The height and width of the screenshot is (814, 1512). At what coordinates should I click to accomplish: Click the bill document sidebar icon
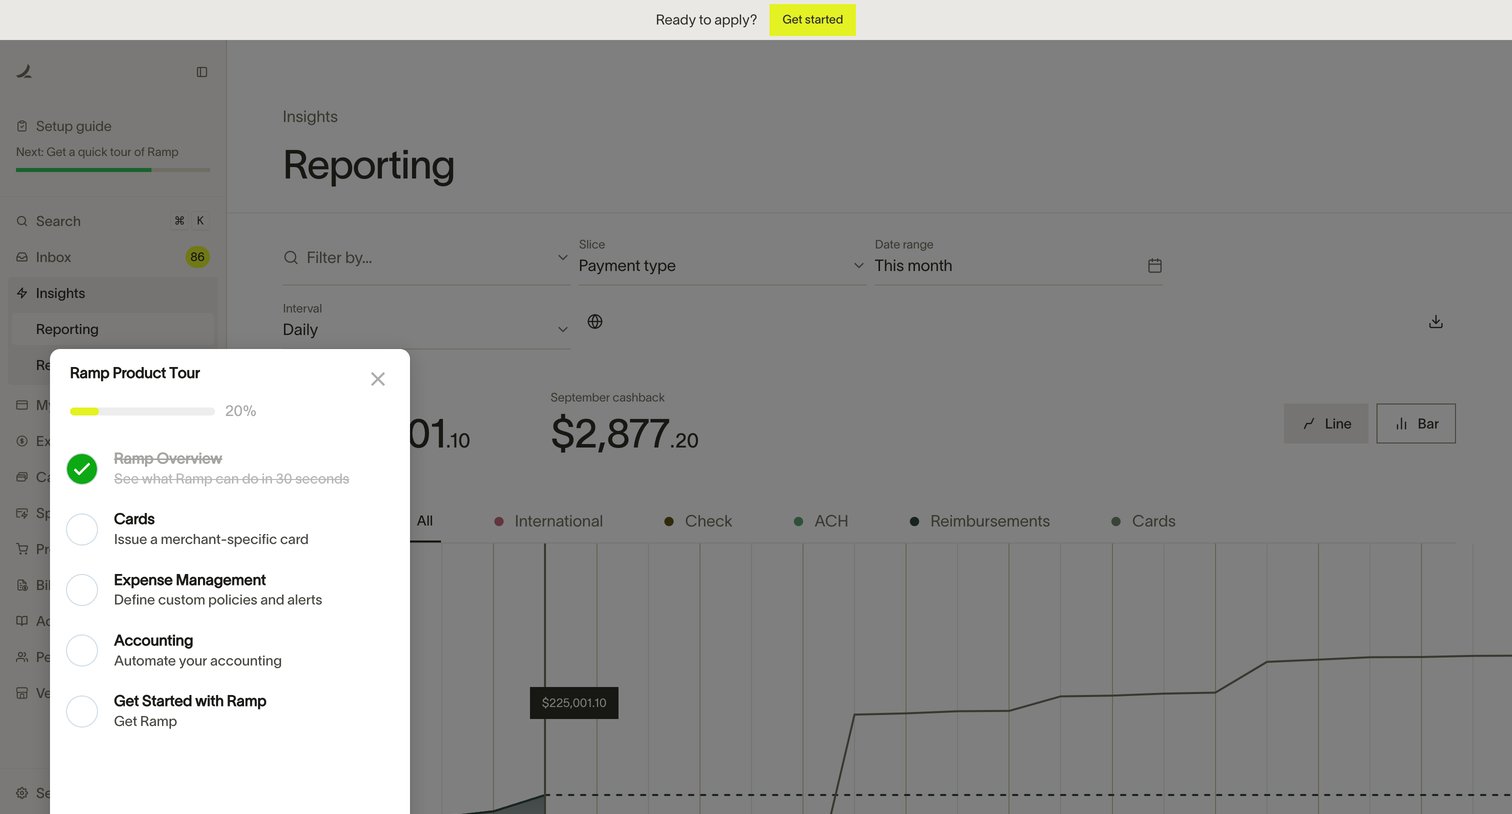pyautogui.click(x=22, y=585)
